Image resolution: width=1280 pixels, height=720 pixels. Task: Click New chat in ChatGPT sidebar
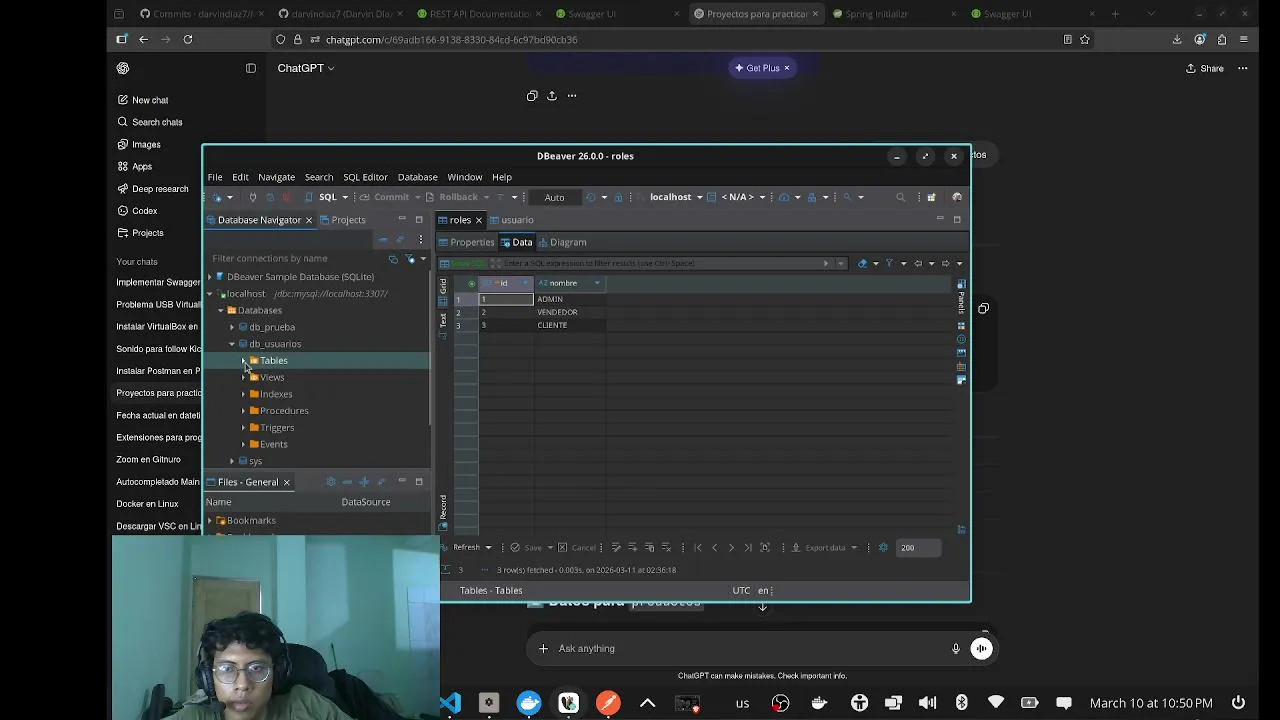[150, 100]
